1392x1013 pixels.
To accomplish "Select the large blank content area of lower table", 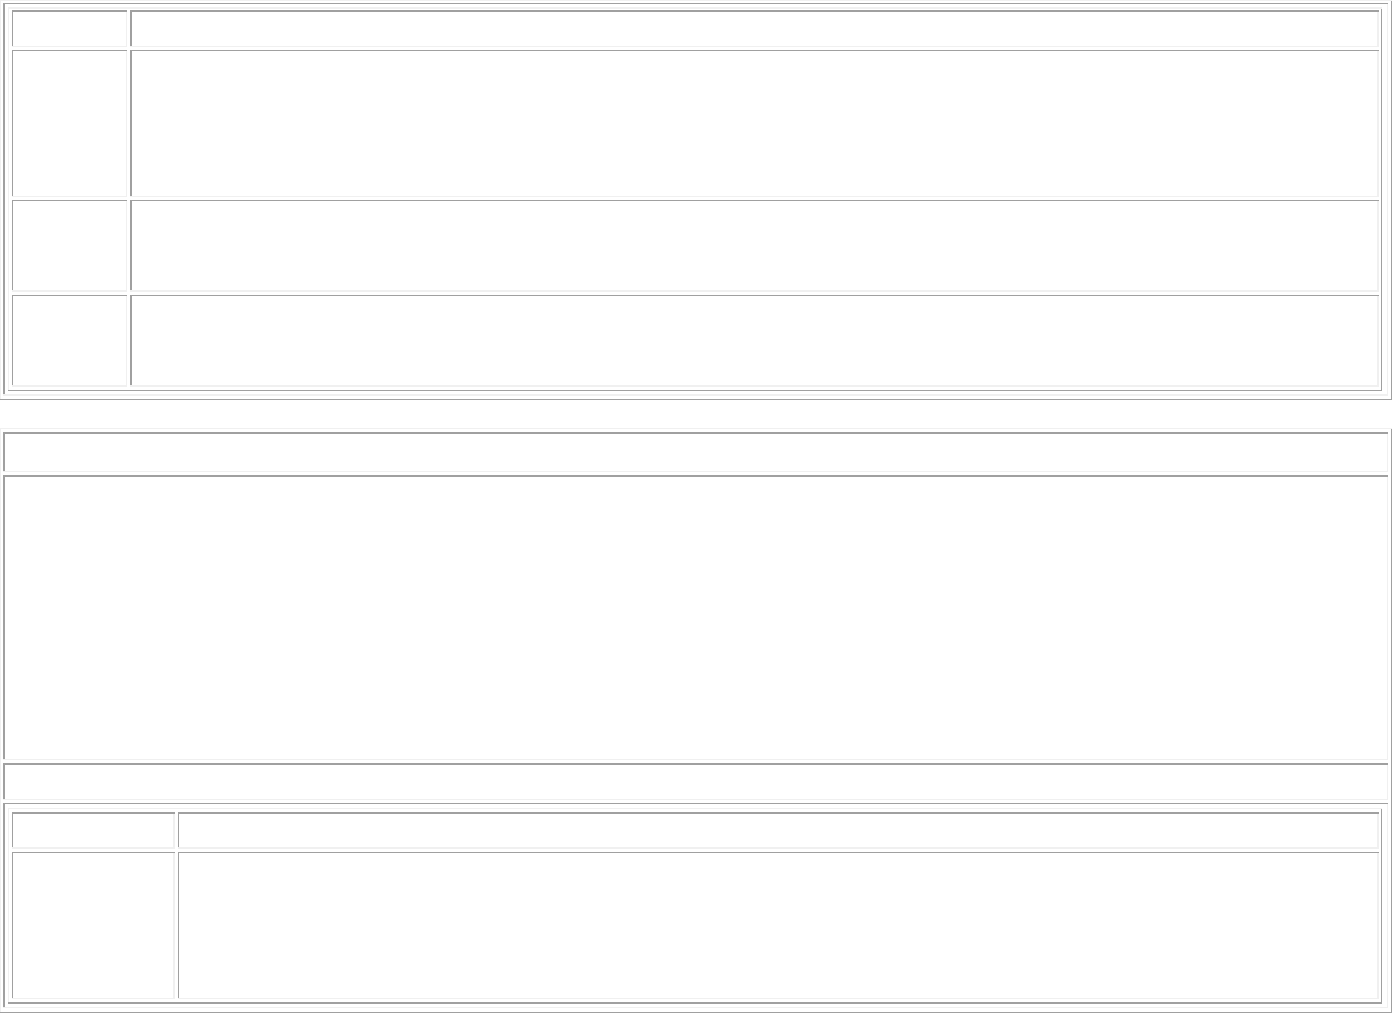I will click(x=696, y=617).
